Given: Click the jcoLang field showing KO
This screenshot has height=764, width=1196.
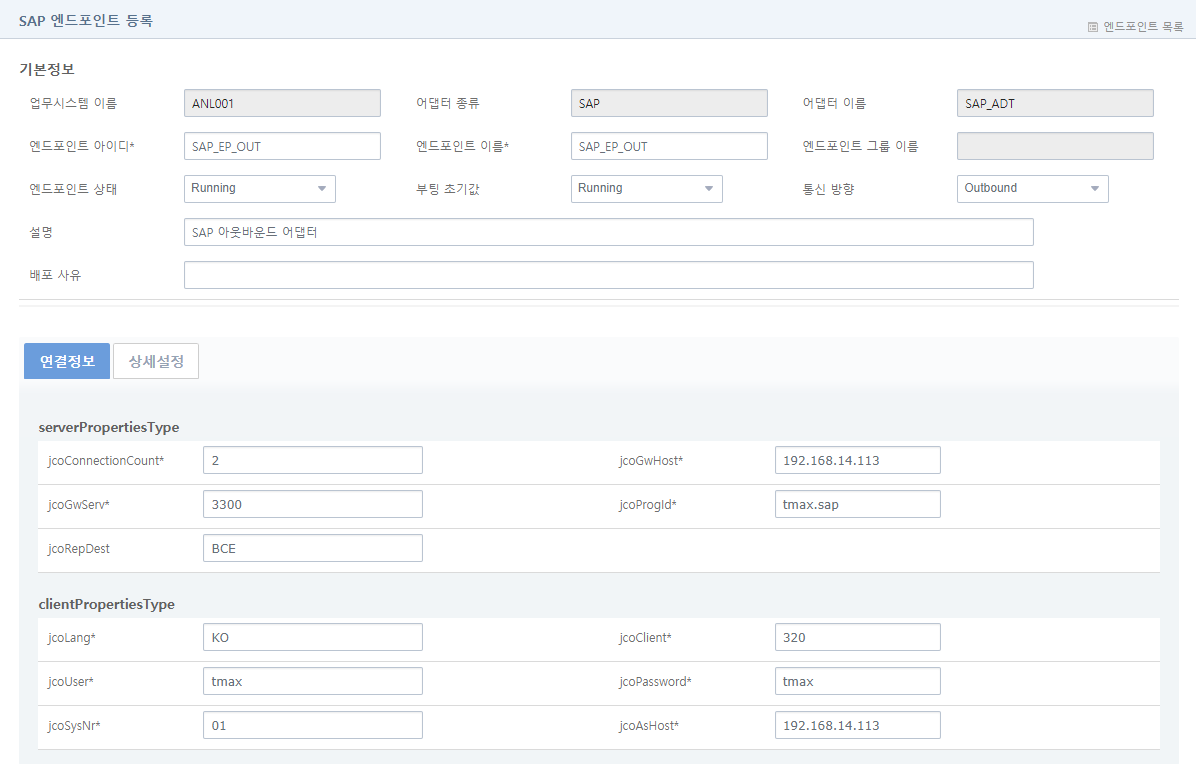Looking at the screenshot, I should click(313, 636).
